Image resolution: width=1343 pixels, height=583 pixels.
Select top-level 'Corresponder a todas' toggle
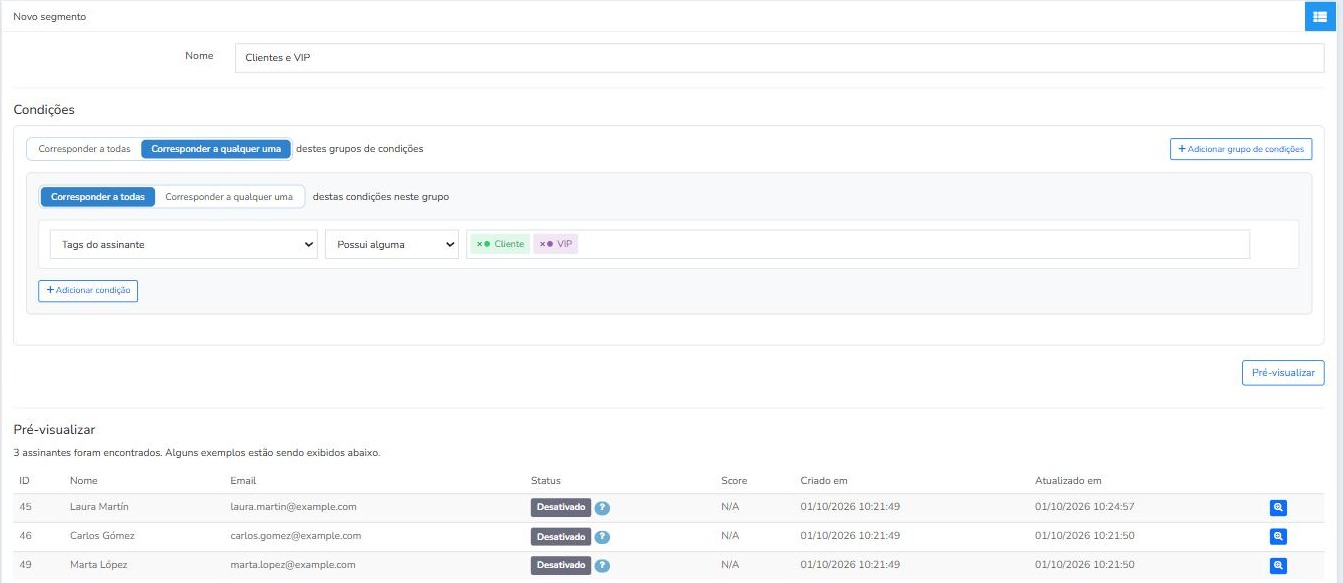point(84,149)
